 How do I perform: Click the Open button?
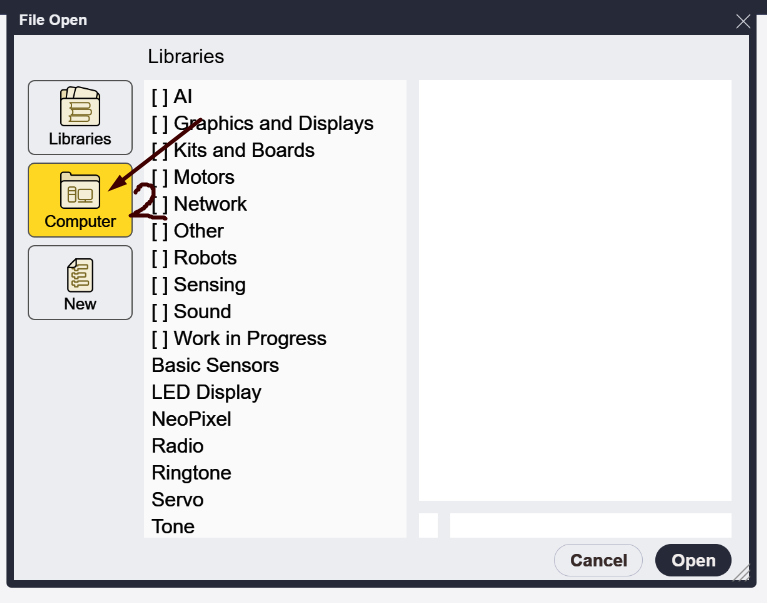pyautogui.click(x=693, y=561)
